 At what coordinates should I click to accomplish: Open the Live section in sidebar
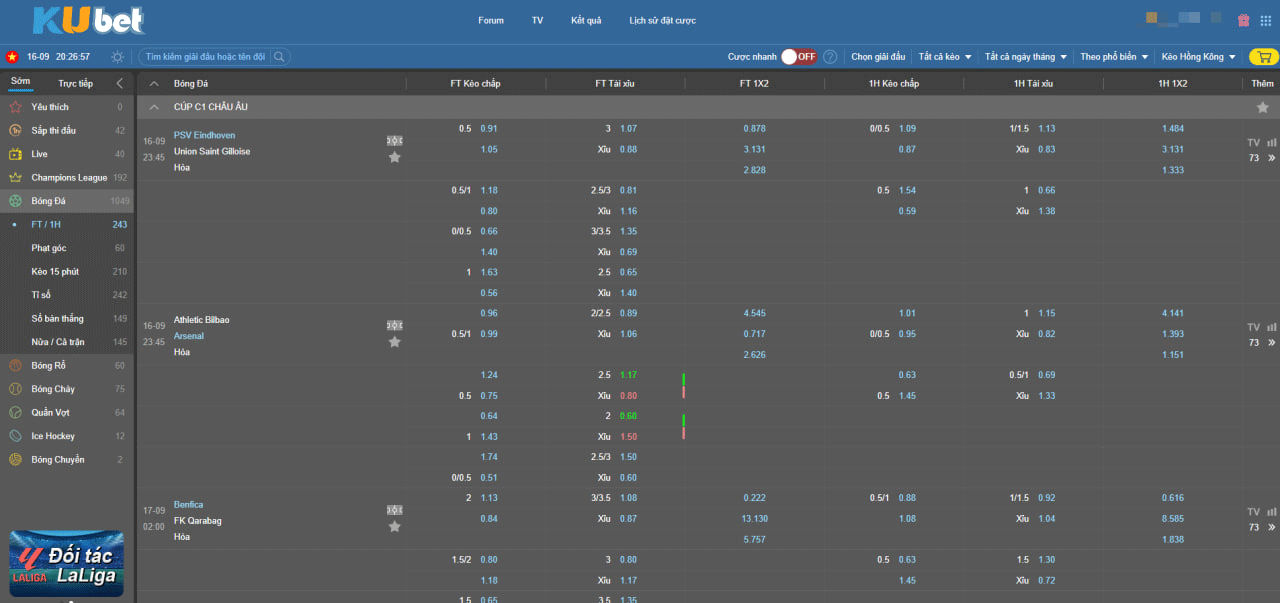tap(40, 154)
